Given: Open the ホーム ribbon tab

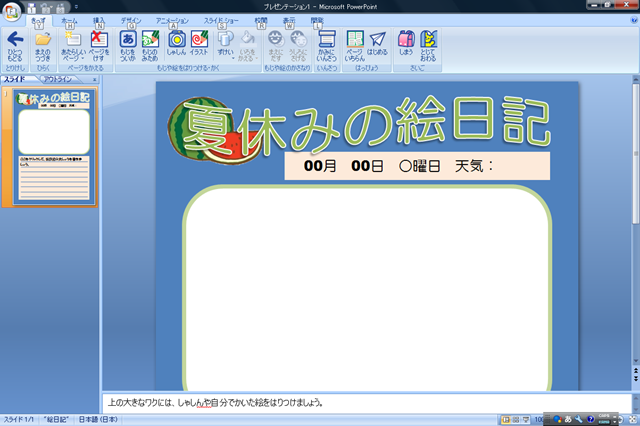Looking at the screenshot, I should point(69,20).
